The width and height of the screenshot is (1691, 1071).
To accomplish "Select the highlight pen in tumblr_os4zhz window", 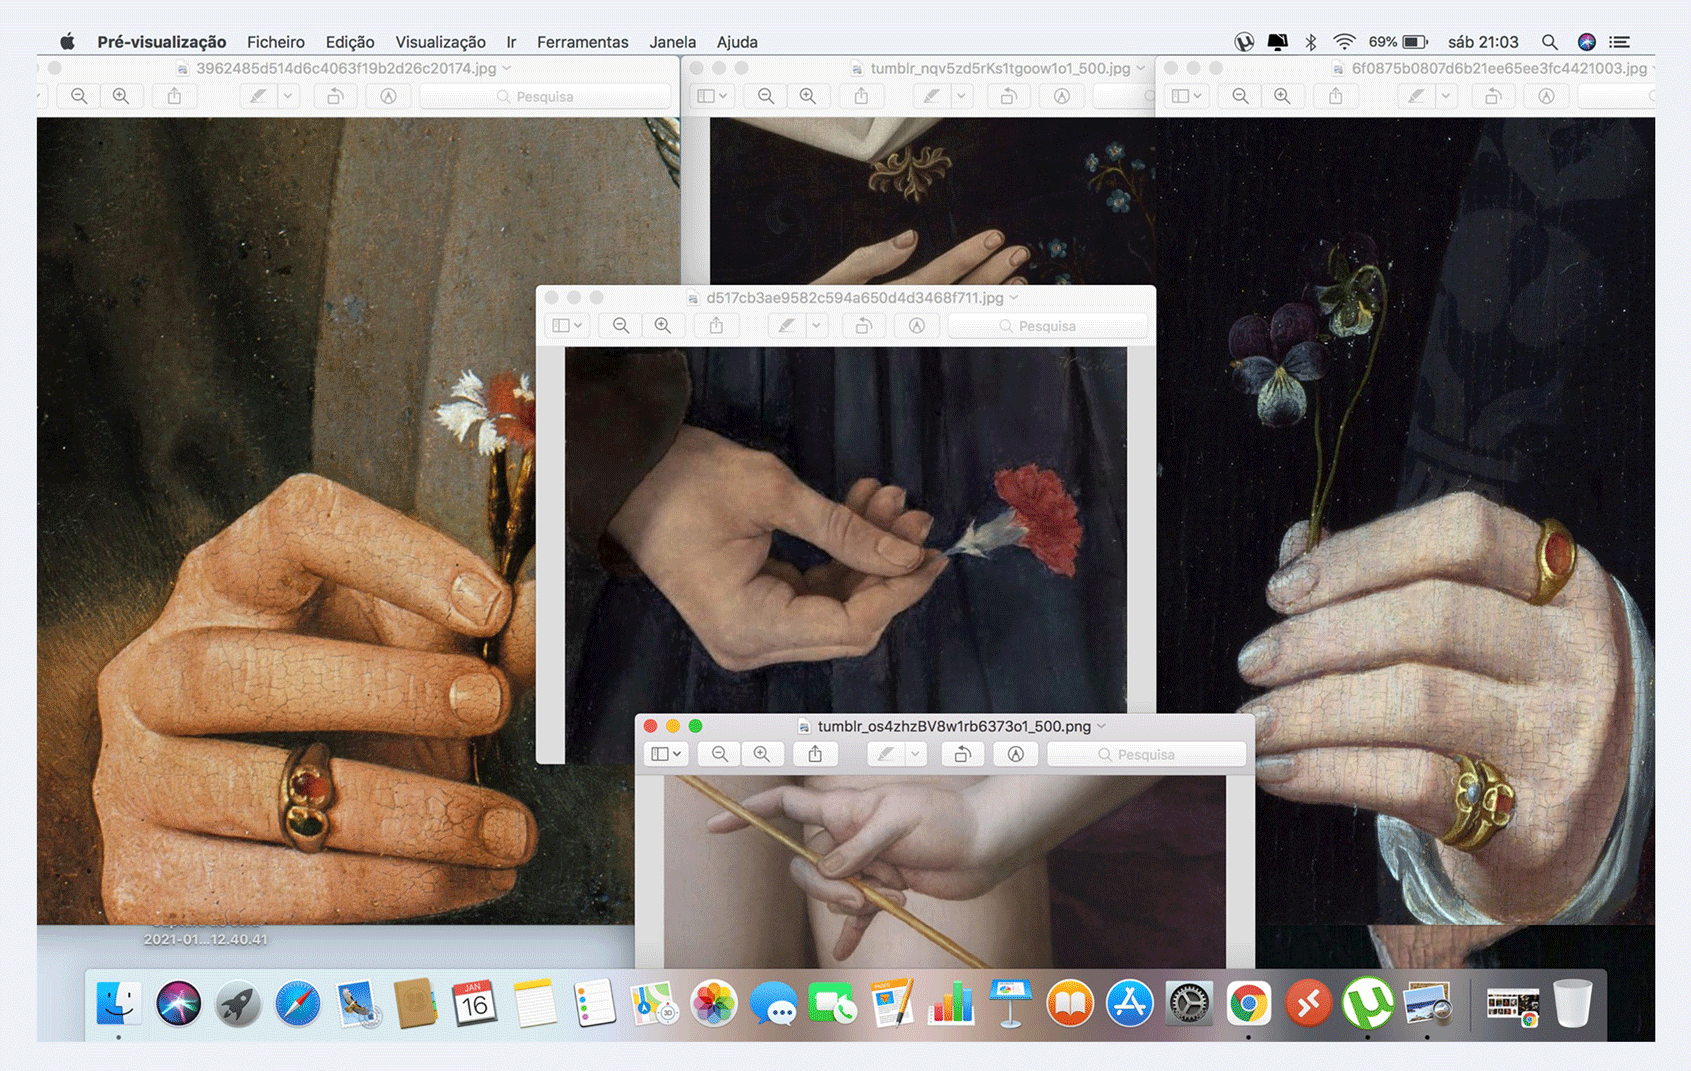I will click(x=886, y=754).
